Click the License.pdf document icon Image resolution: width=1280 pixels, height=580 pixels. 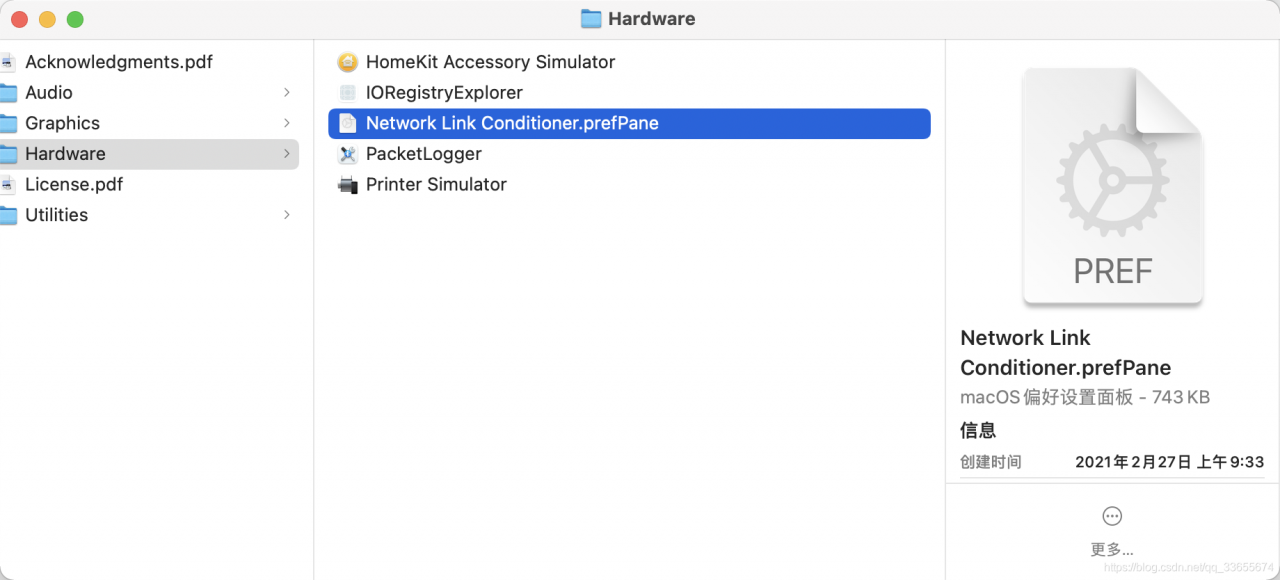click(7, 185)
